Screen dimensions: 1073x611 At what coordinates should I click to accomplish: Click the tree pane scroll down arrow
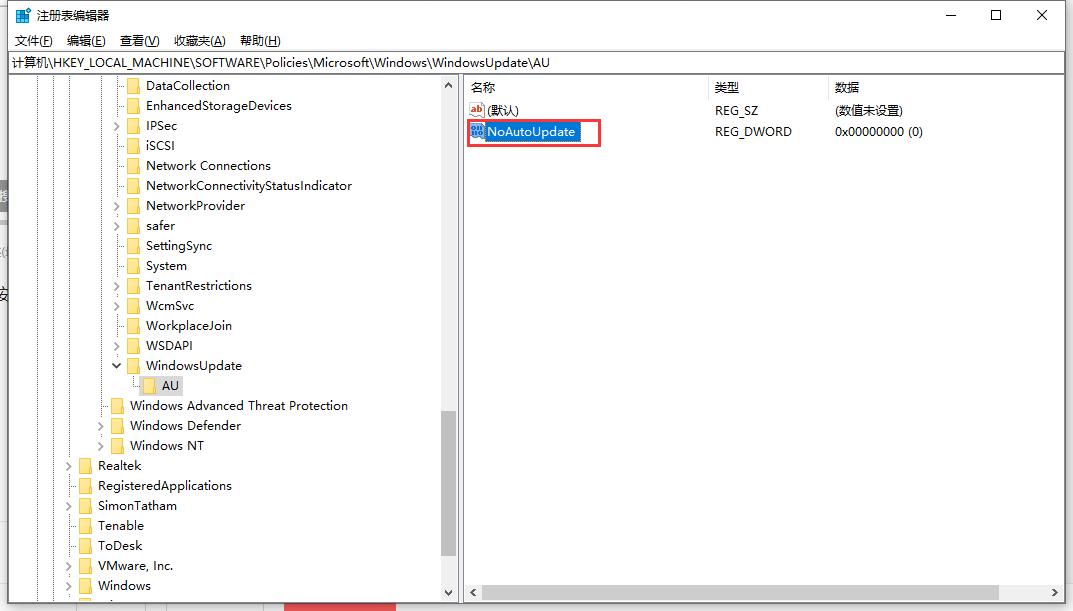point(448,593)
